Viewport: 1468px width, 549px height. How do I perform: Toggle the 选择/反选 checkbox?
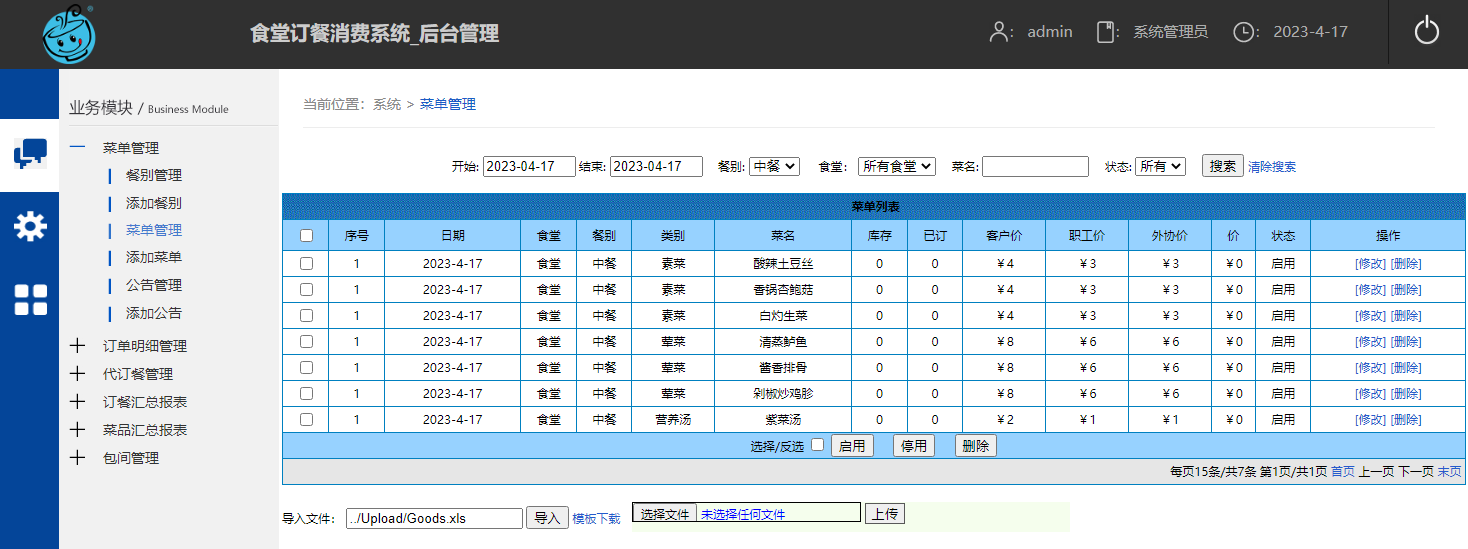click(817, 445)
